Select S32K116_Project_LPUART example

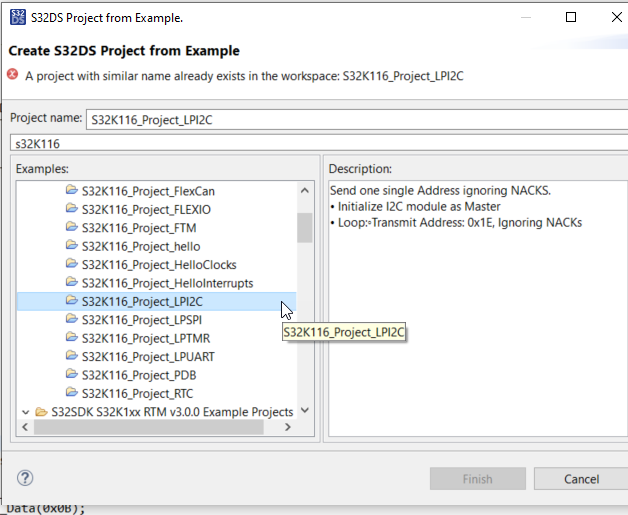point(148,357)
